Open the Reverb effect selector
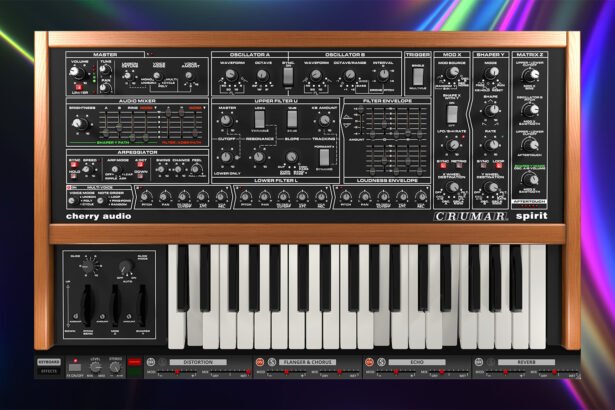 pos(526,362)
